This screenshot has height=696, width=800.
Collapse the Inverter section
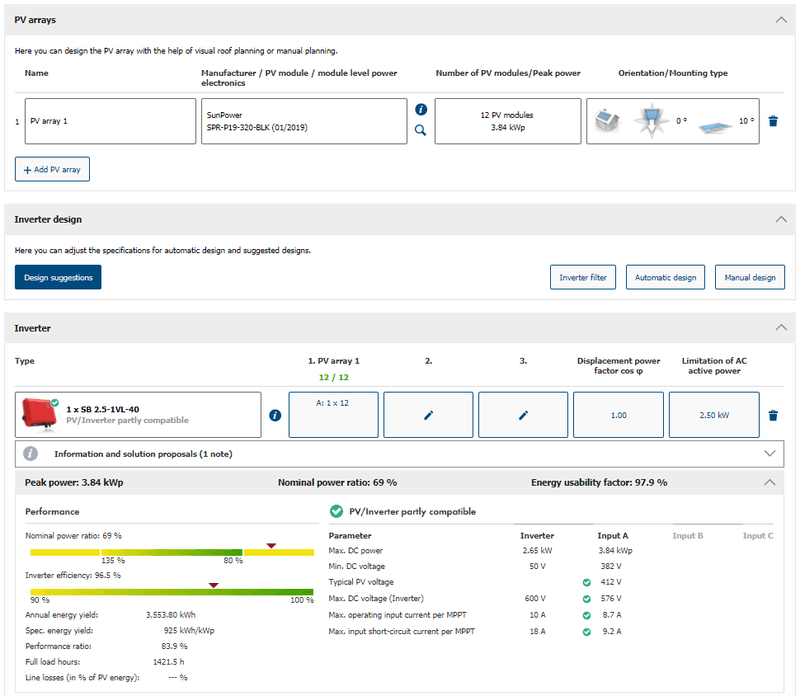tap(781, 327)
